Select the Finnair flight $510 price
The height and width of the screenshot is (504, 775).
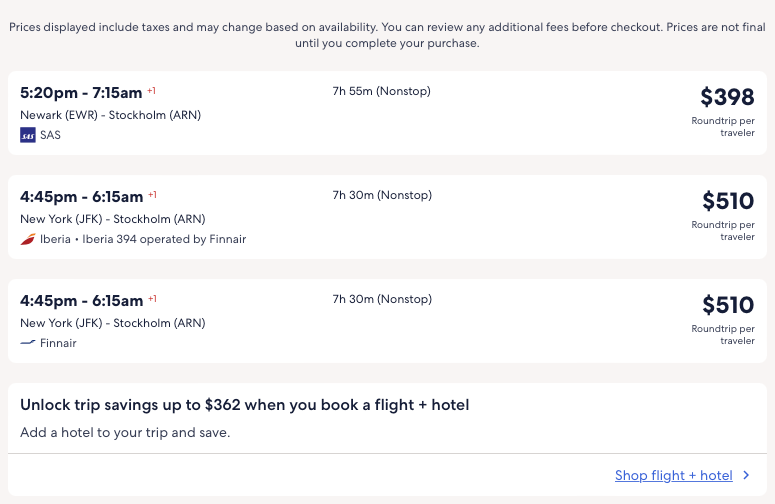point(728,305)
